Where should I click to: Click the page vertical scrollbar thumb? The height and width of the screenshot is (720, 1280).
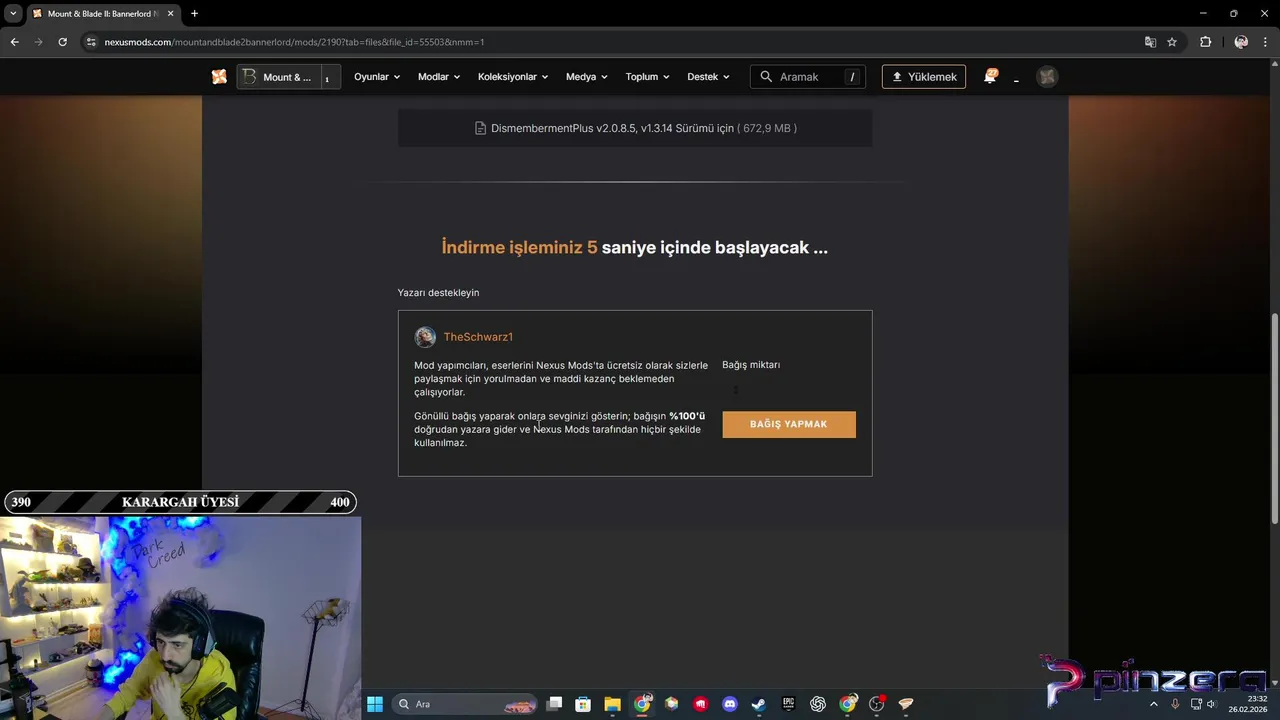click(1274, 418)
